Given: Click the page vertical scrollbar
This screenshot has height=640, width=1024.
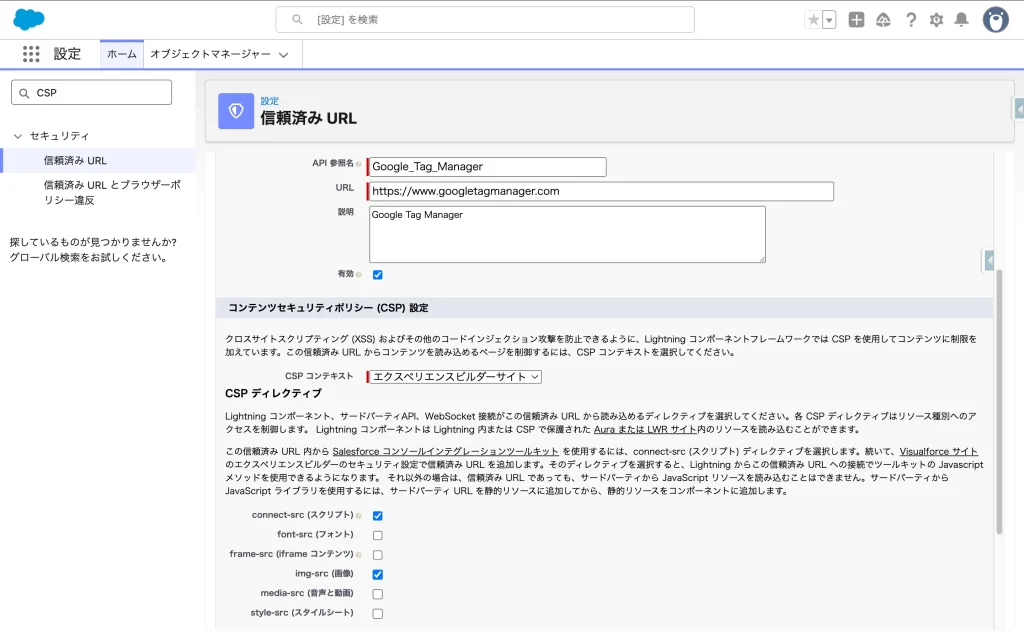Looking at the screenshot, I should (x=998, y=400).
